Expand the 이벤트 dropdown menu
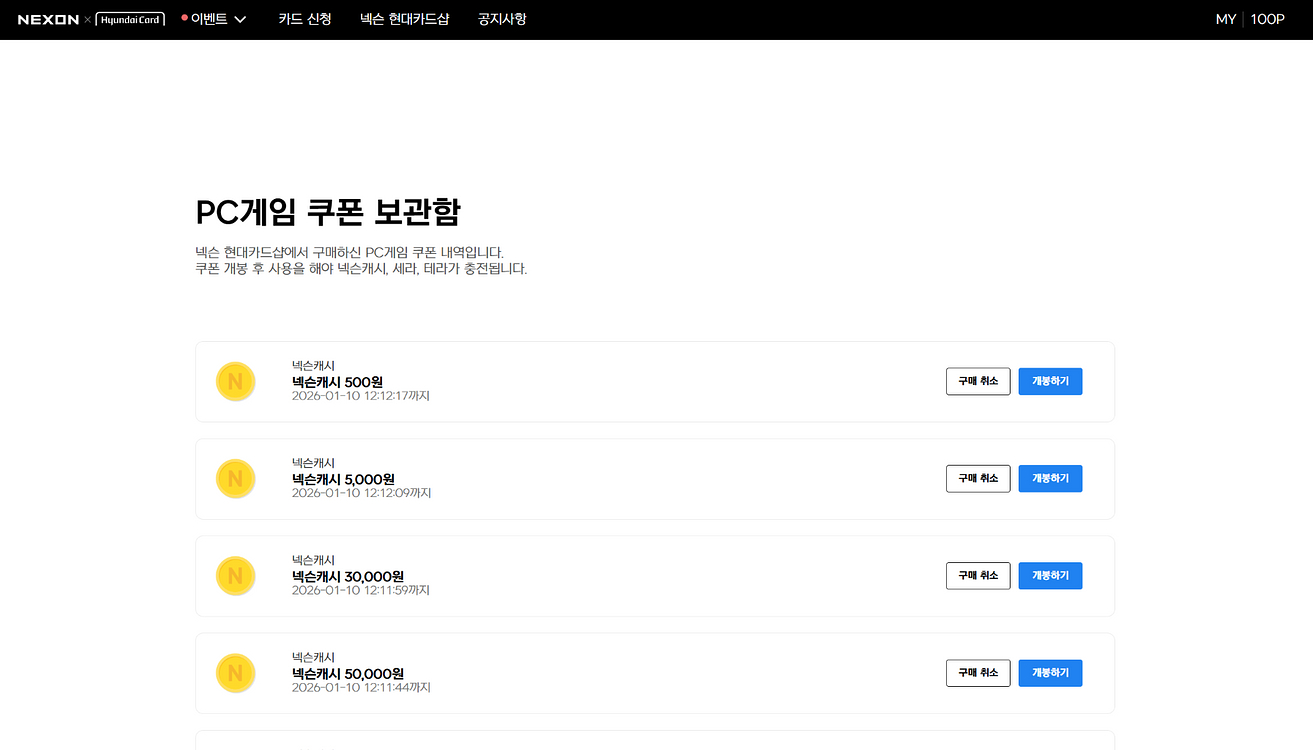The width and height of the screenshot is (1313, 750). [209, 20]
